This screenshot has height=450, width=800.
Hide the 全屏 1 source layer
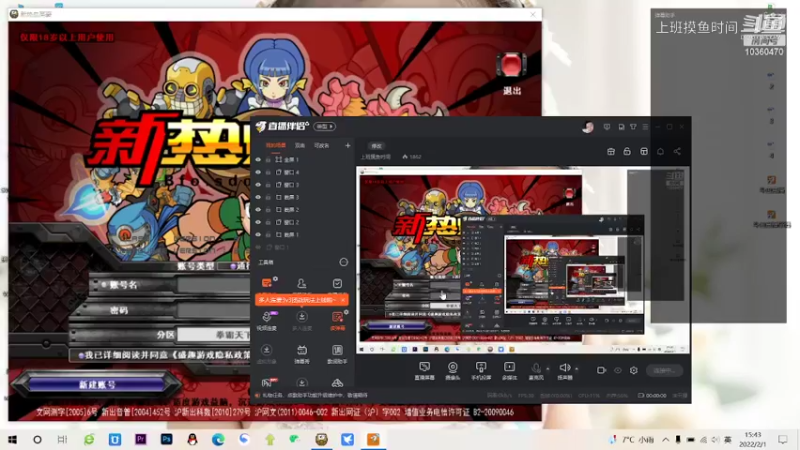(258, 160)
